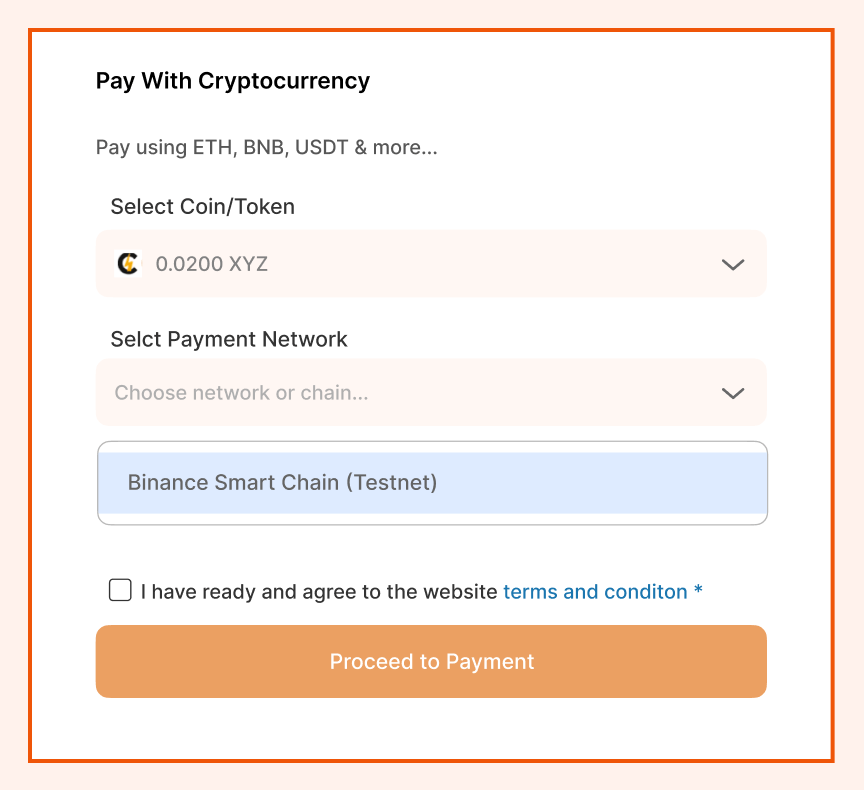Click the 0.0200 XYZ coin selector field
The image size is (864, 790).
pyautogui.click(x=430, y=264)
